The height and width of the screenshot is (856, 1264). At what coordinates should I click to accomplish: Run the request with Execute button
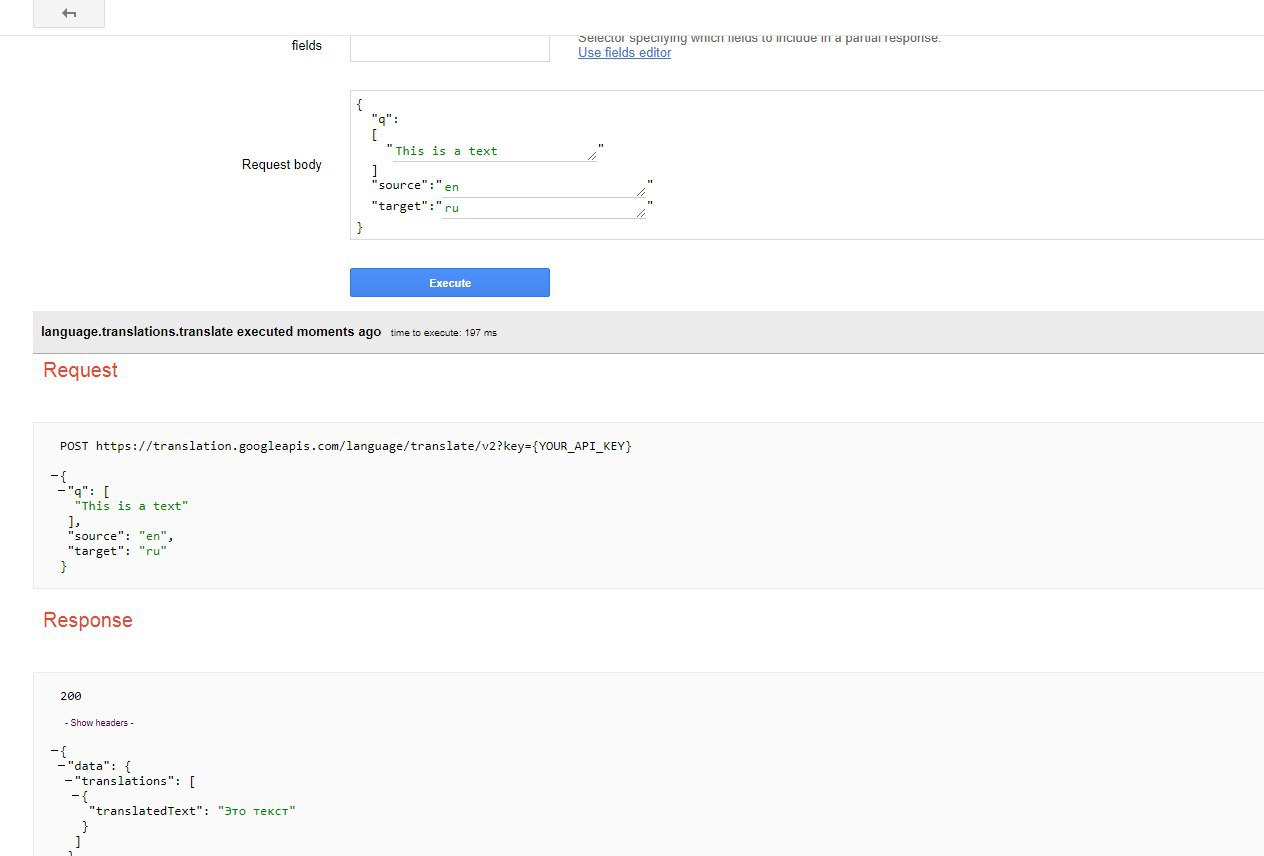pos(450,283)
